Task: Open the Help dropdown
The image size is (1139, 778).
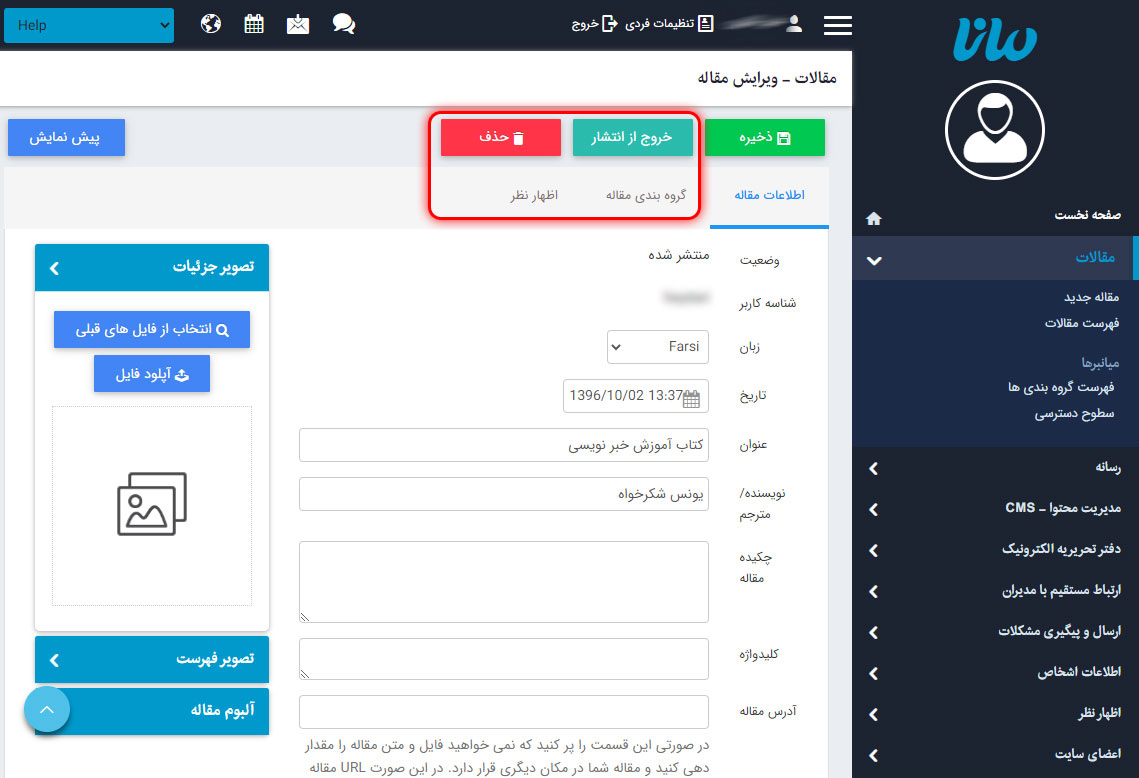Action: coord(88,23)
